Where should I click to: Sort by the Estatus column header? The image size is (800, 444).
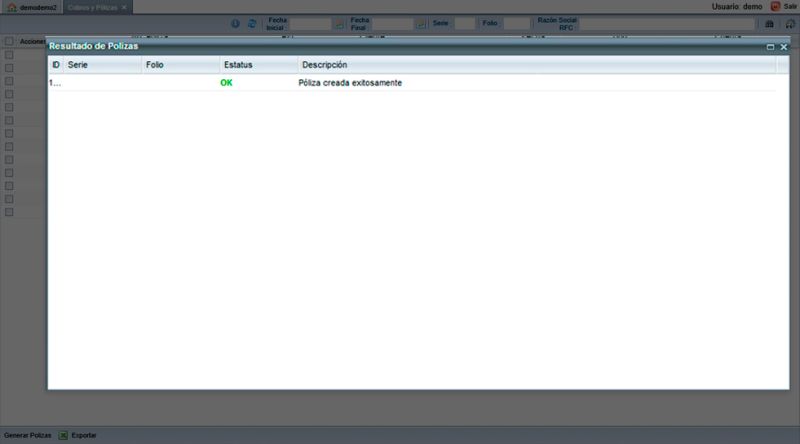tap(259, 65)
